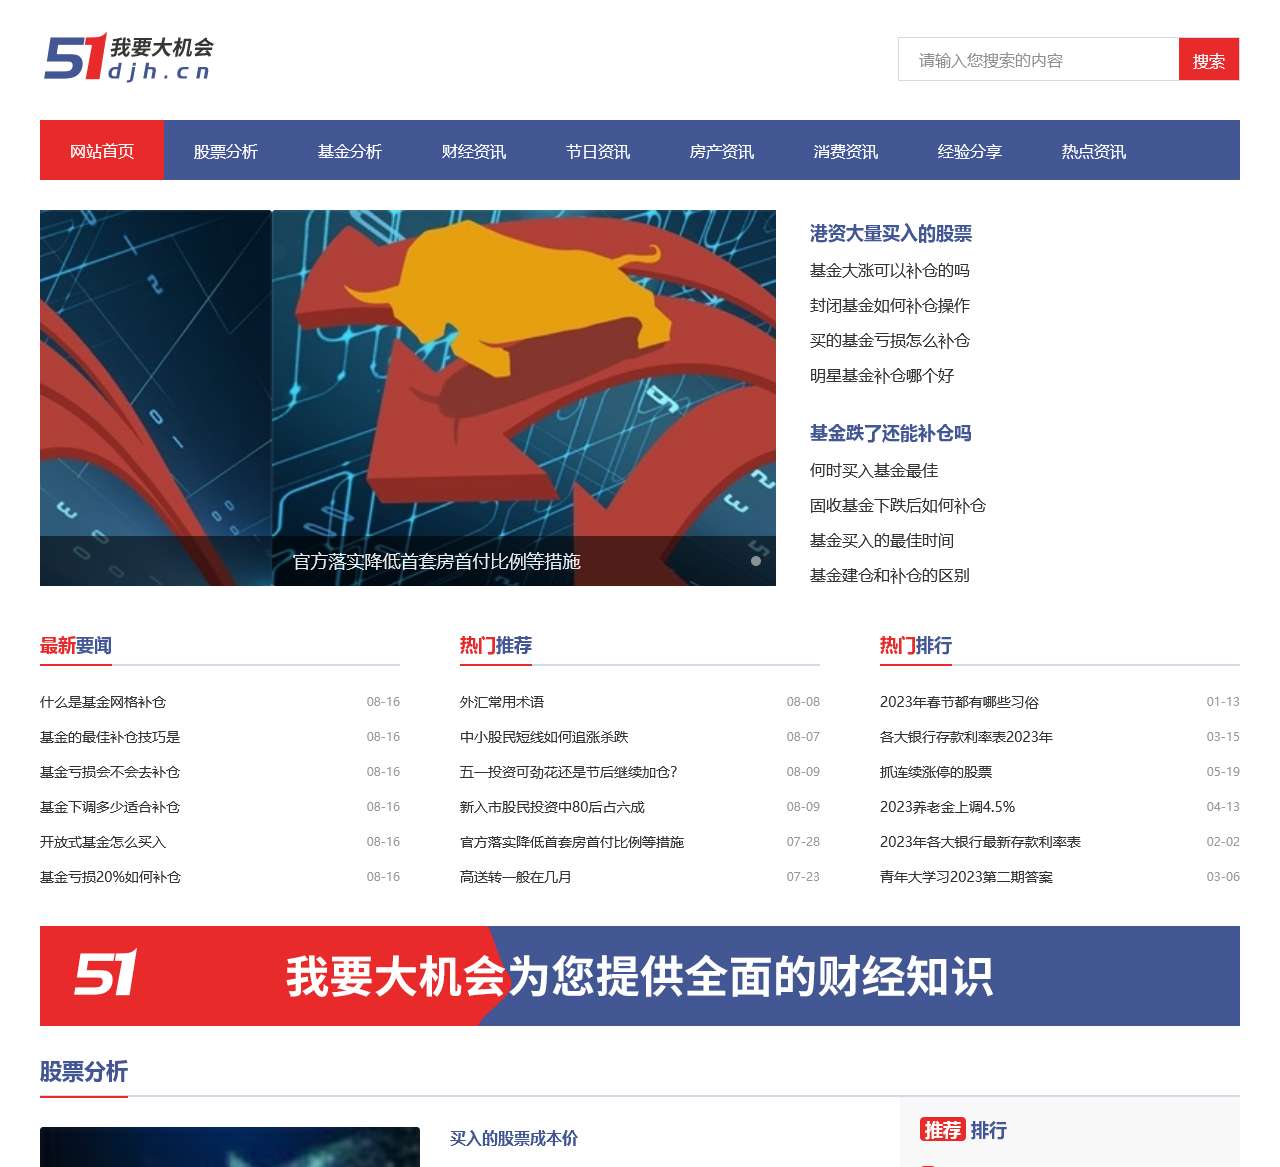Open the 热点资讯 navigation menu item
The width and height of the screenshot is (1280, 1167).
point(1091,151)
